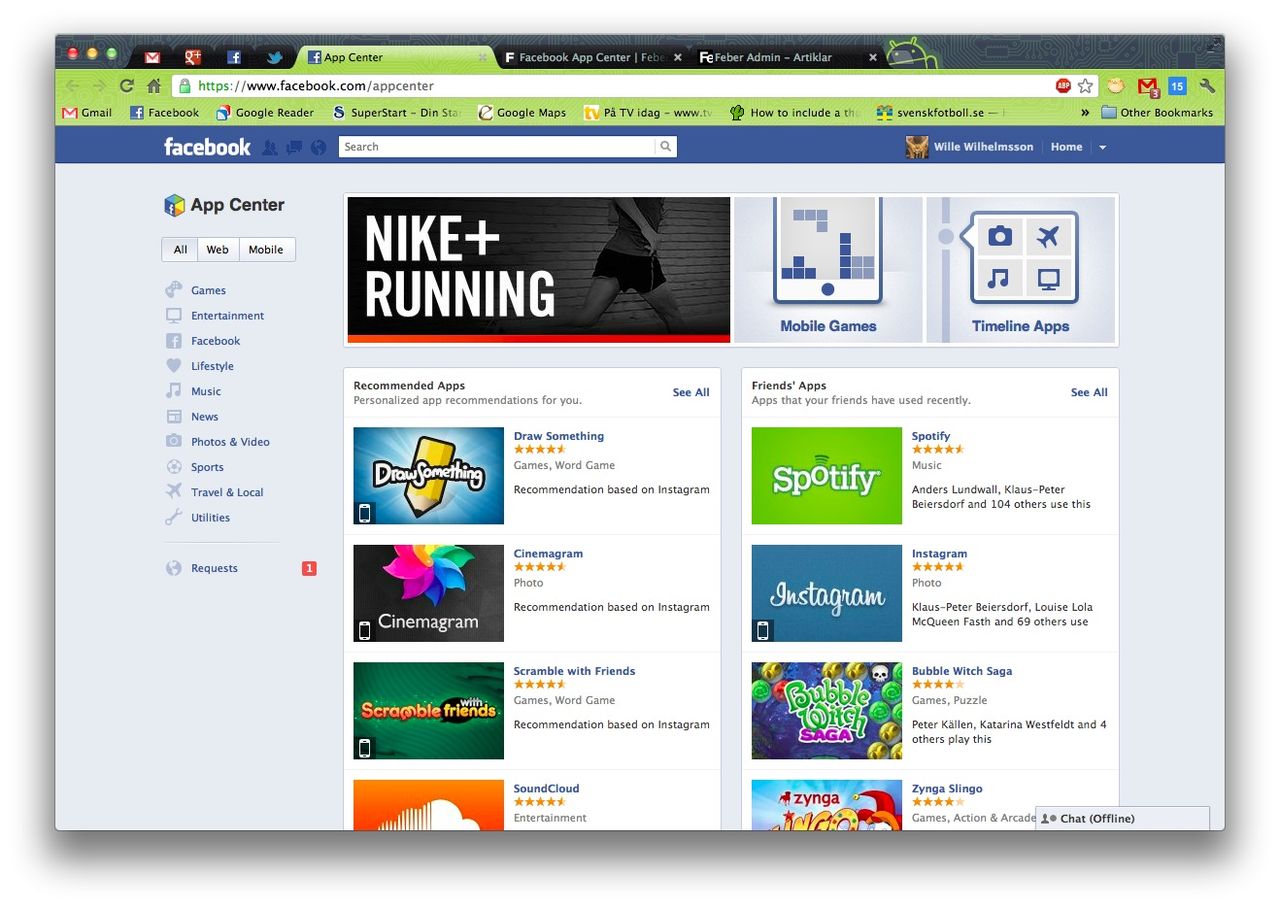Go to Facebook Home
This screenshot has width=1280, height=907.
[x=1066, y=147]
